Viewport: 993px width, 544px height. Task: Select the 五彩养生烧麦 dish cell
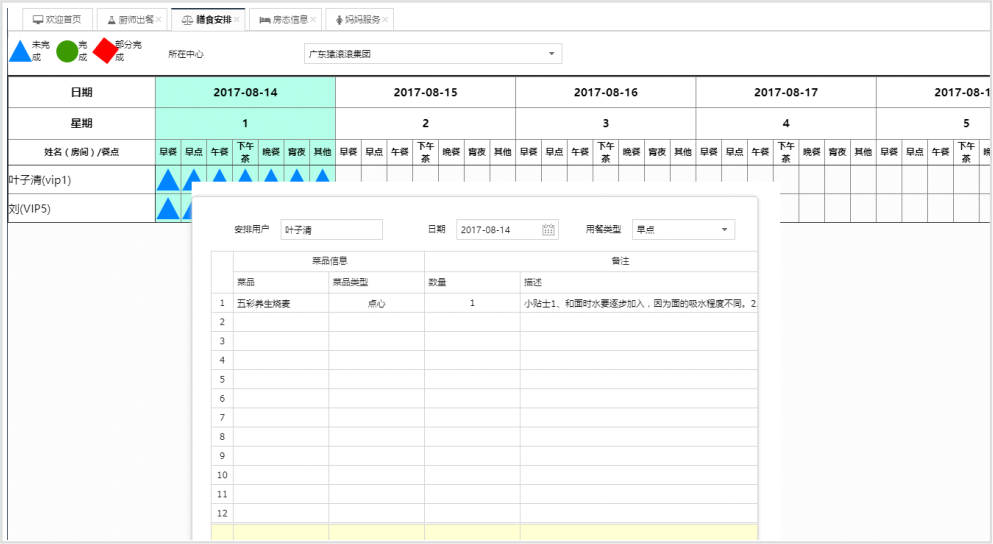point(280,302)
